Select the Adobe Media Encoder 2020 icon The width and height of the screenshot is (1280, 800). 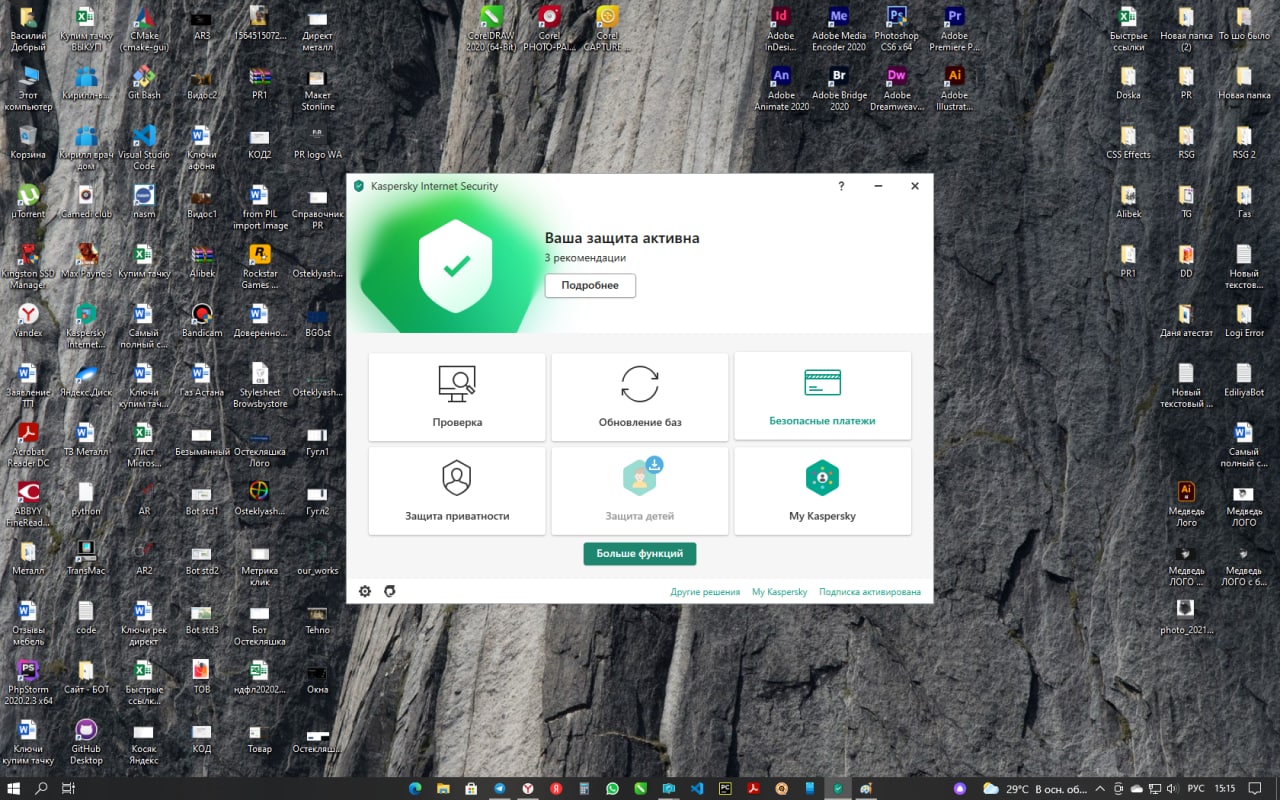pyautogui.click(x=839, y=28)
